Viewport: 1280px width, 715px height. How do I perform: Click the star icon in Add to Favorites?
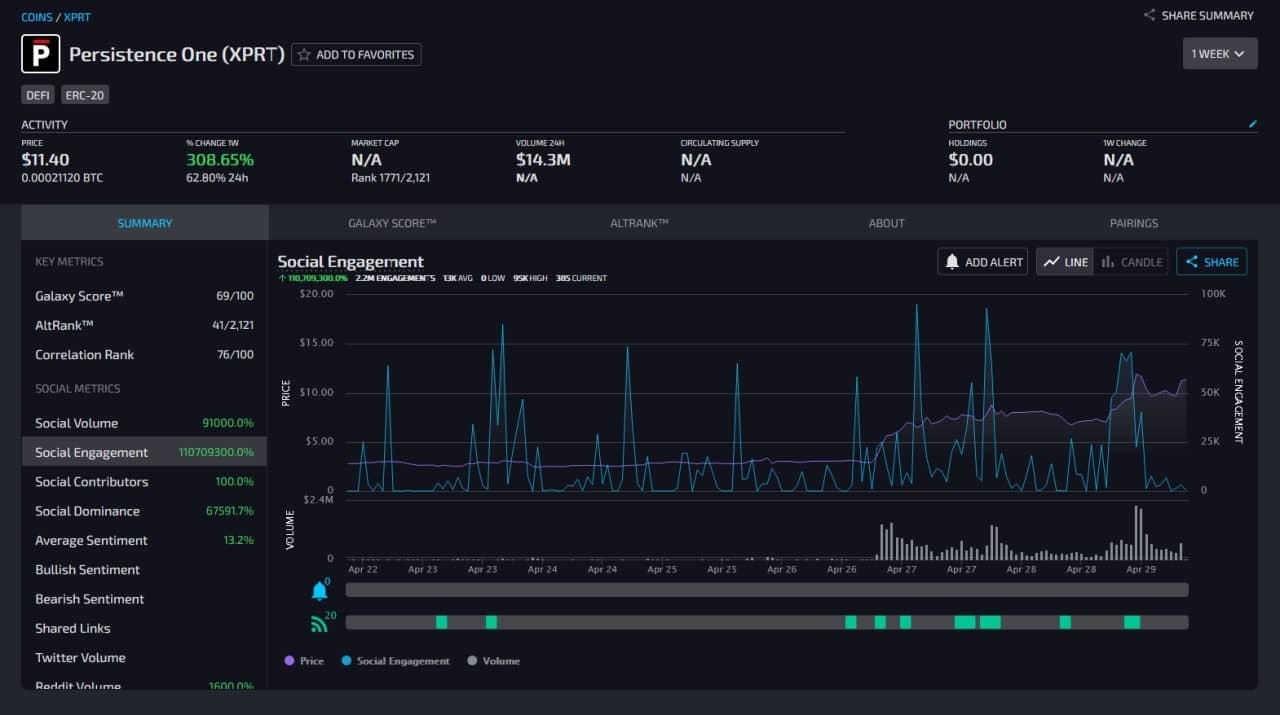coord(304,55)
